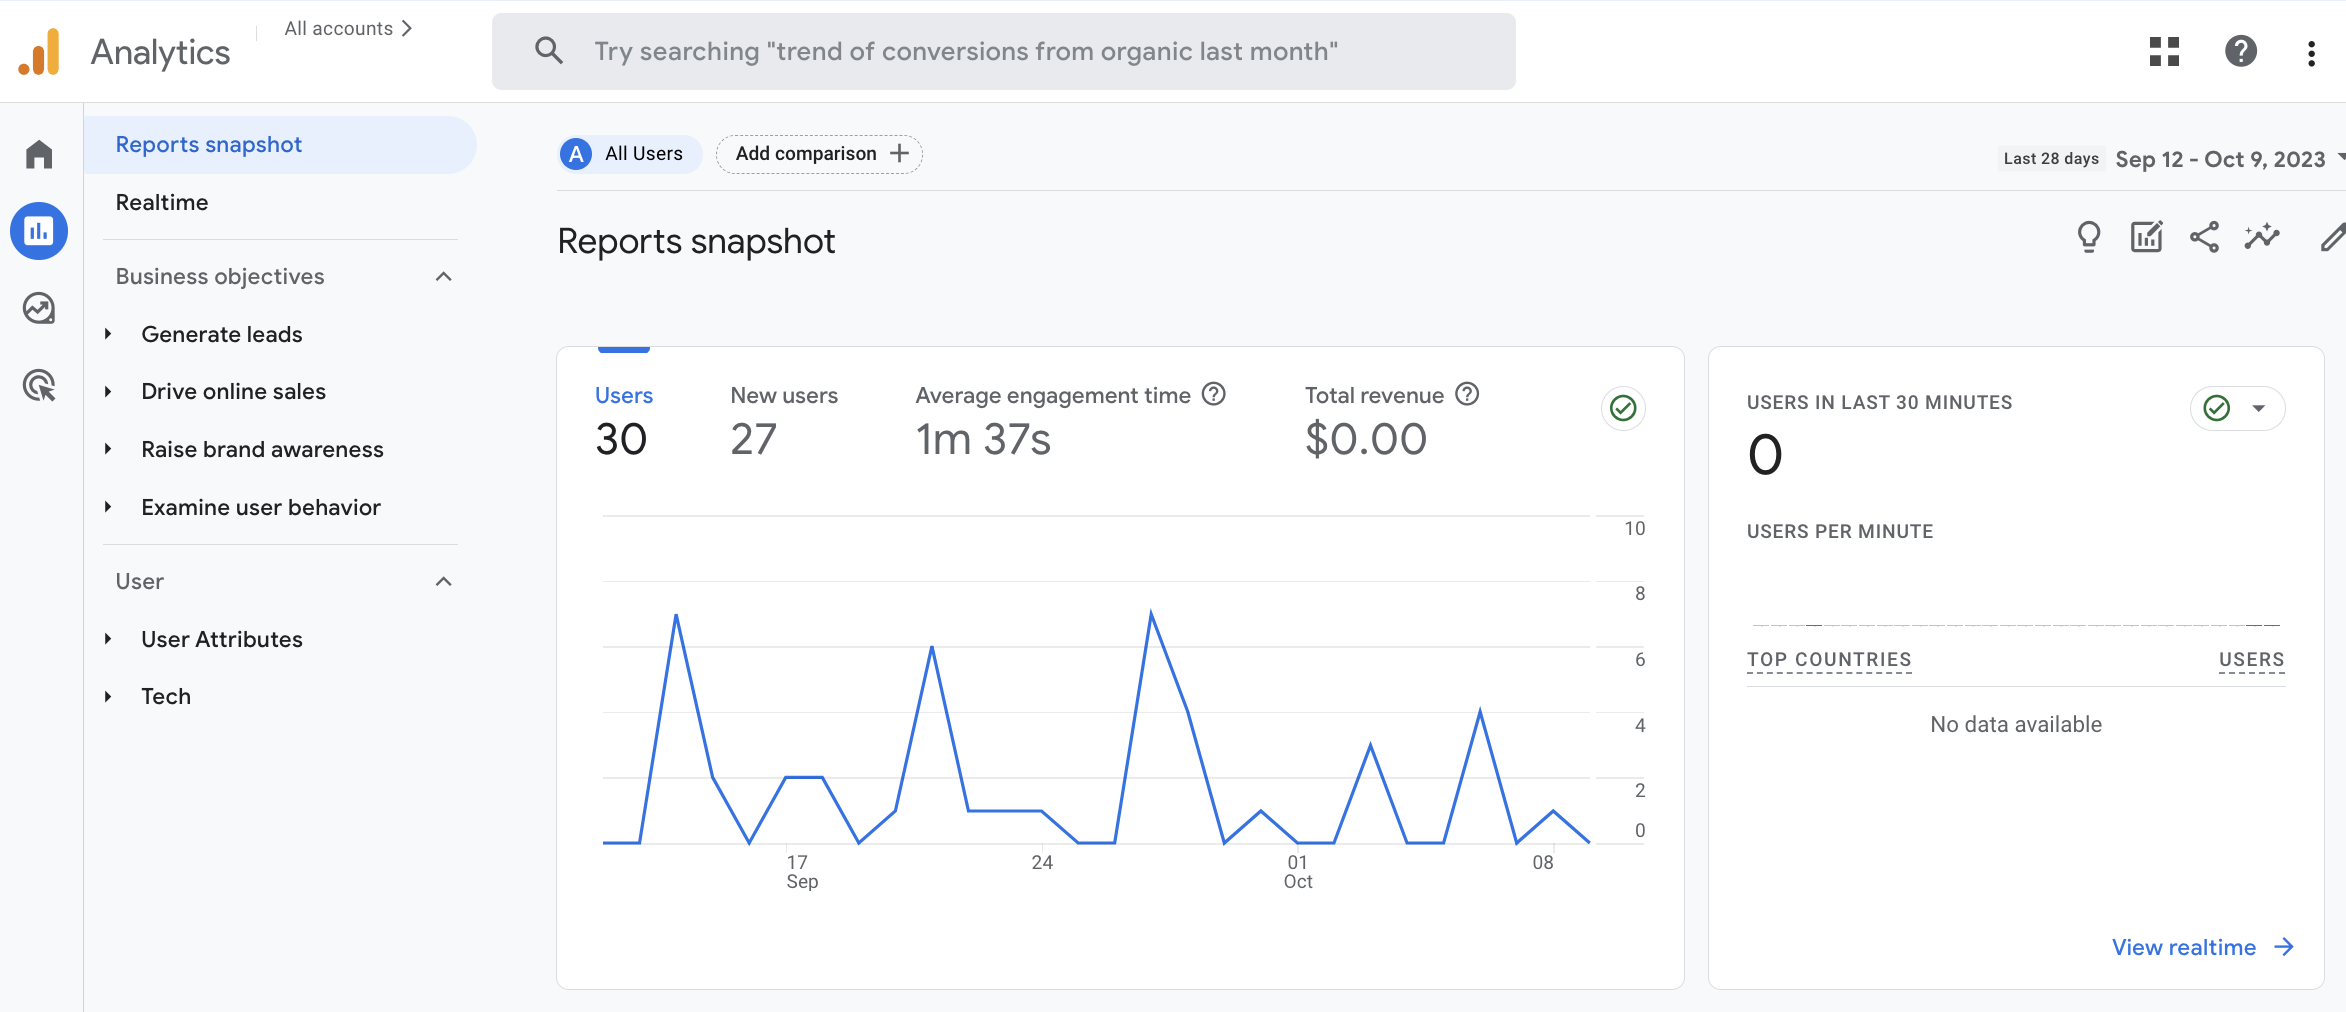
Task: Expand Drive online sales tree arrow
Action: pos(108,391)
